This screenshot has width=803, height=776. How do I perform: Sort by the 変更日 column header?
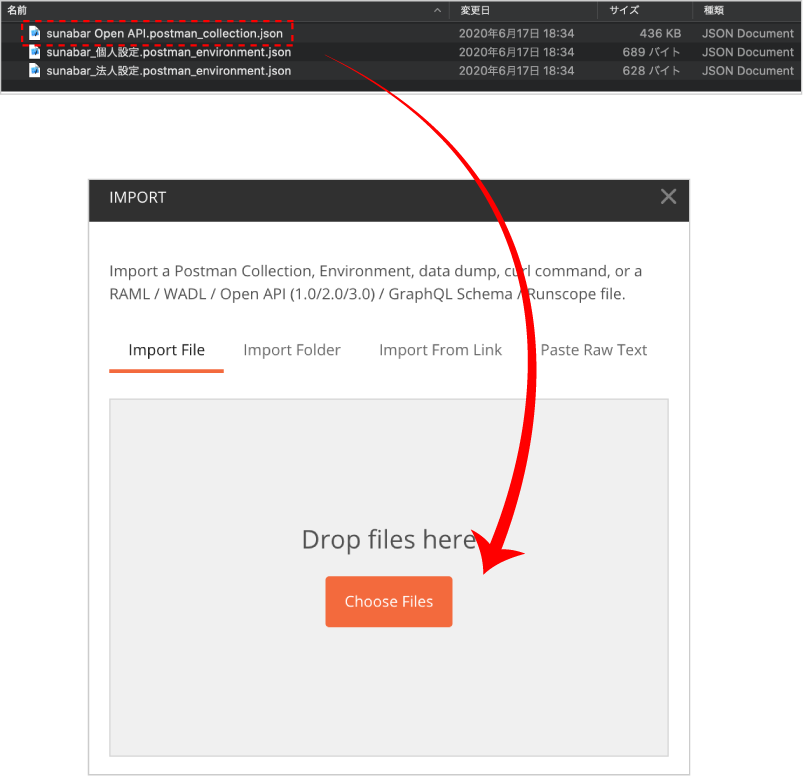coord(475,10)
